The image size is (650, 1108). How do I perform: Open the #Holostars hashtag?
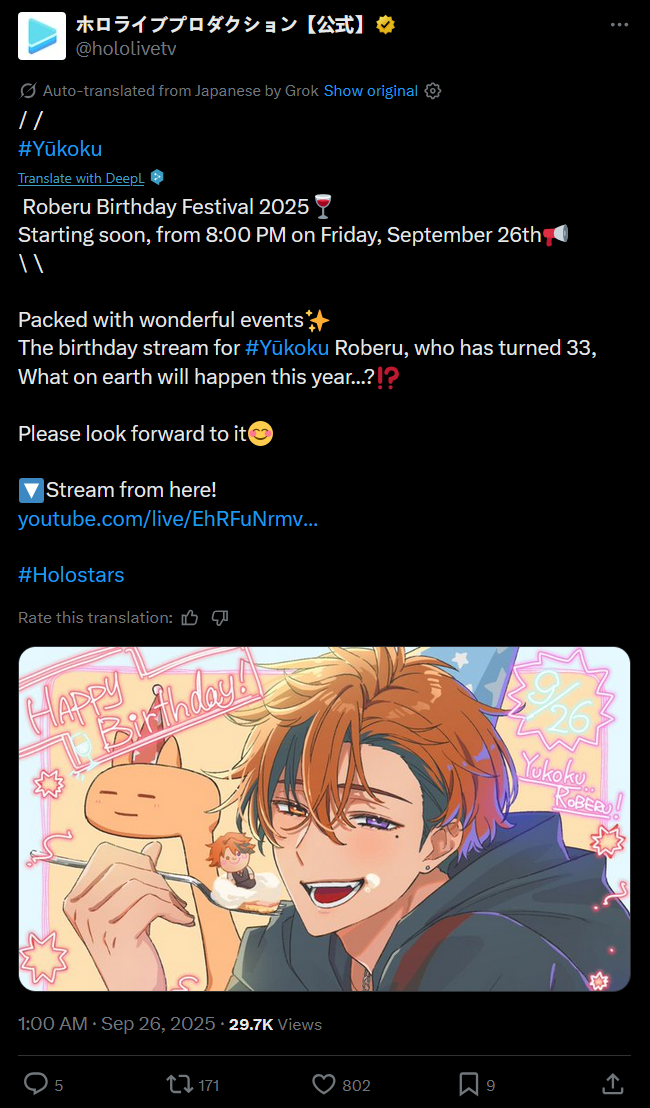pos(71,575)
